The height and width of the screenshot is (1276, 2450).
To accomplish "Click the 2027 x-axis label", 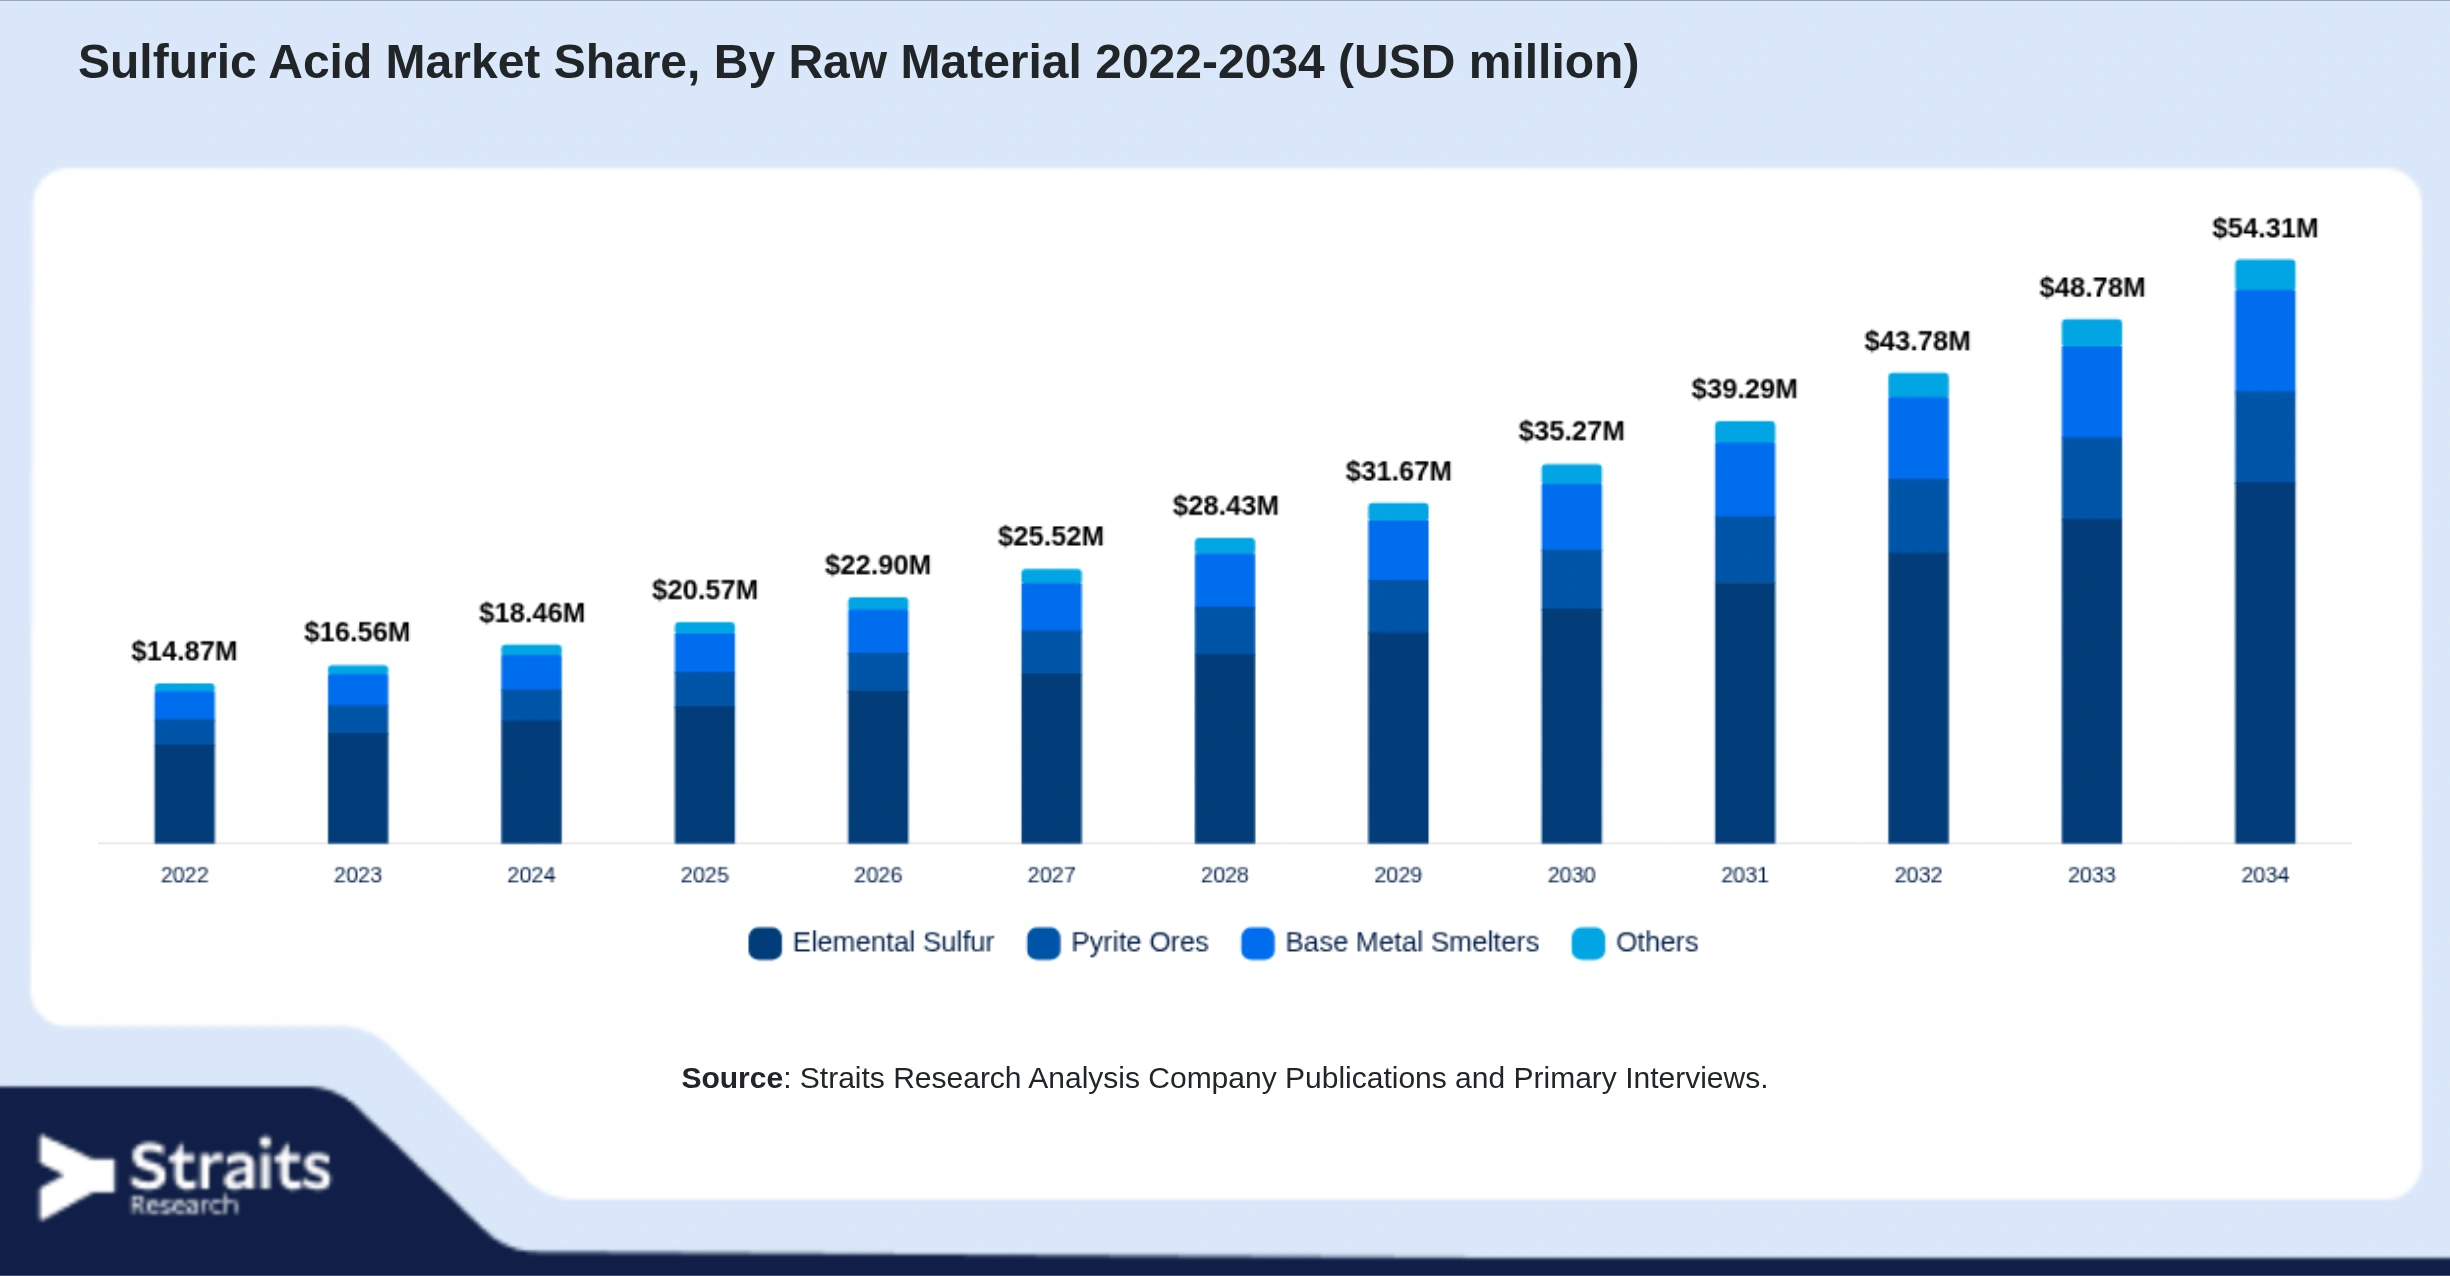I will click(x=1051, y=875).
